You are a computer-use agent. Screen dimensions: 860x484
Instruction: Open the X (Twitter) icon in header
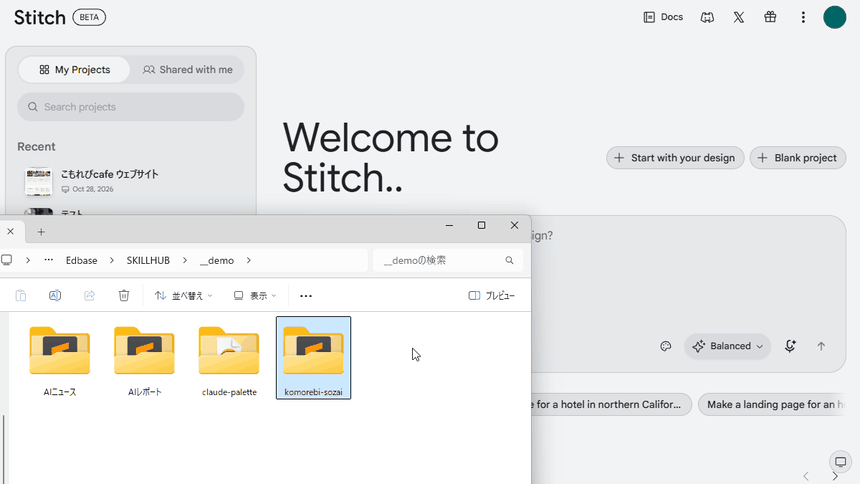pos(739,18)
